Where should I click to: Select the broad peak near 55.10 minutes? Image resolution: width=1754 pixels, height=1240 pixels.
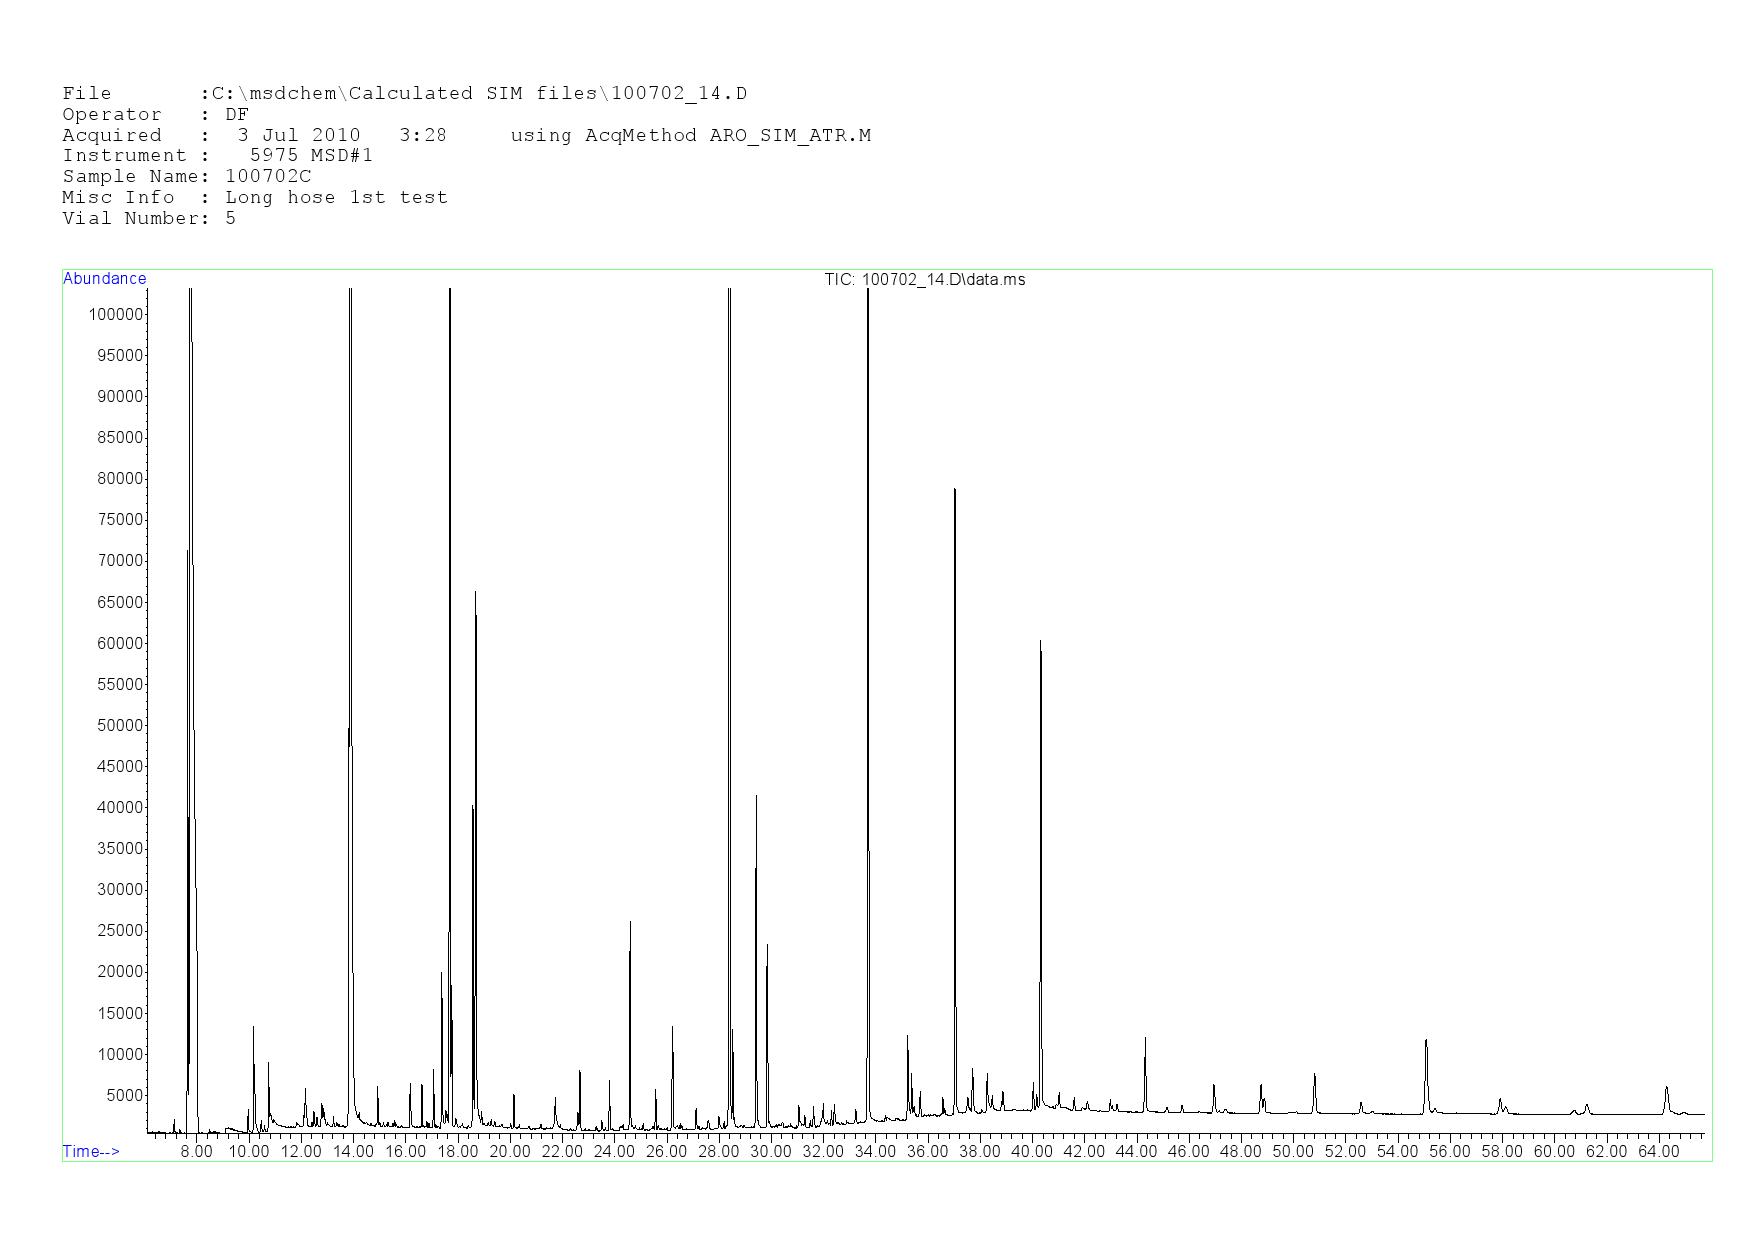click(1426, 1042)
